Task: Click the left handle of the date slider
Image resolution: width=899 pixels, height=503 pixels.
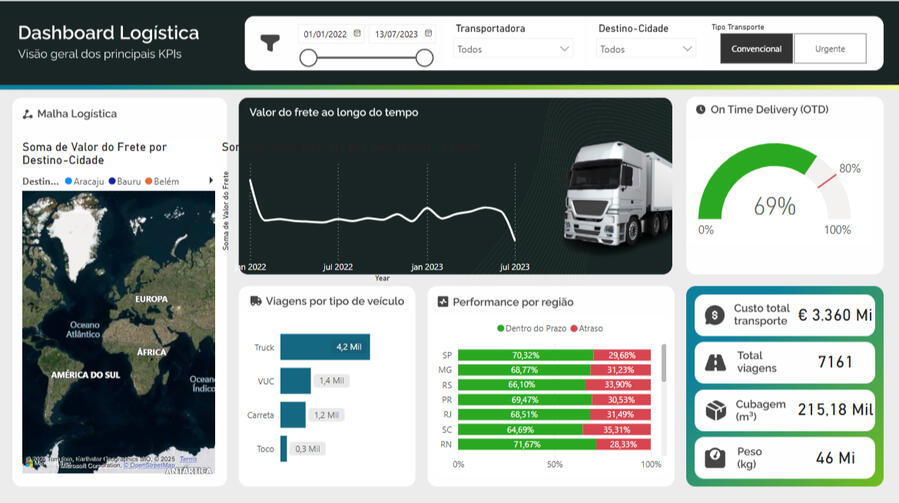Action: (308, 58)
